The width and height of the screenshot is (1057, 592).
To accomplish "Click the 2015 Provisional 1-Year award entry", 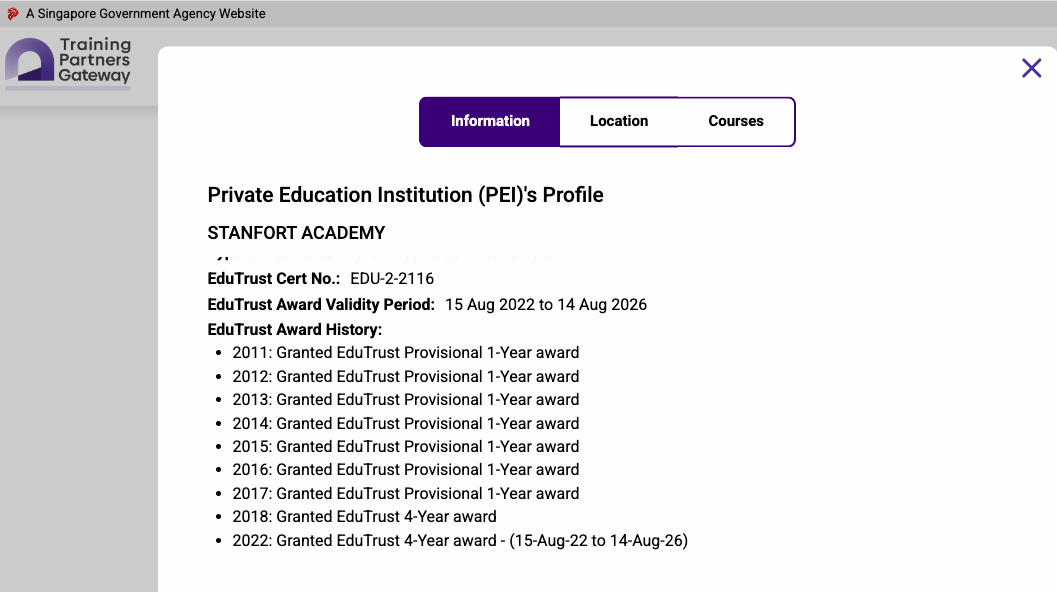I will 405,446.
